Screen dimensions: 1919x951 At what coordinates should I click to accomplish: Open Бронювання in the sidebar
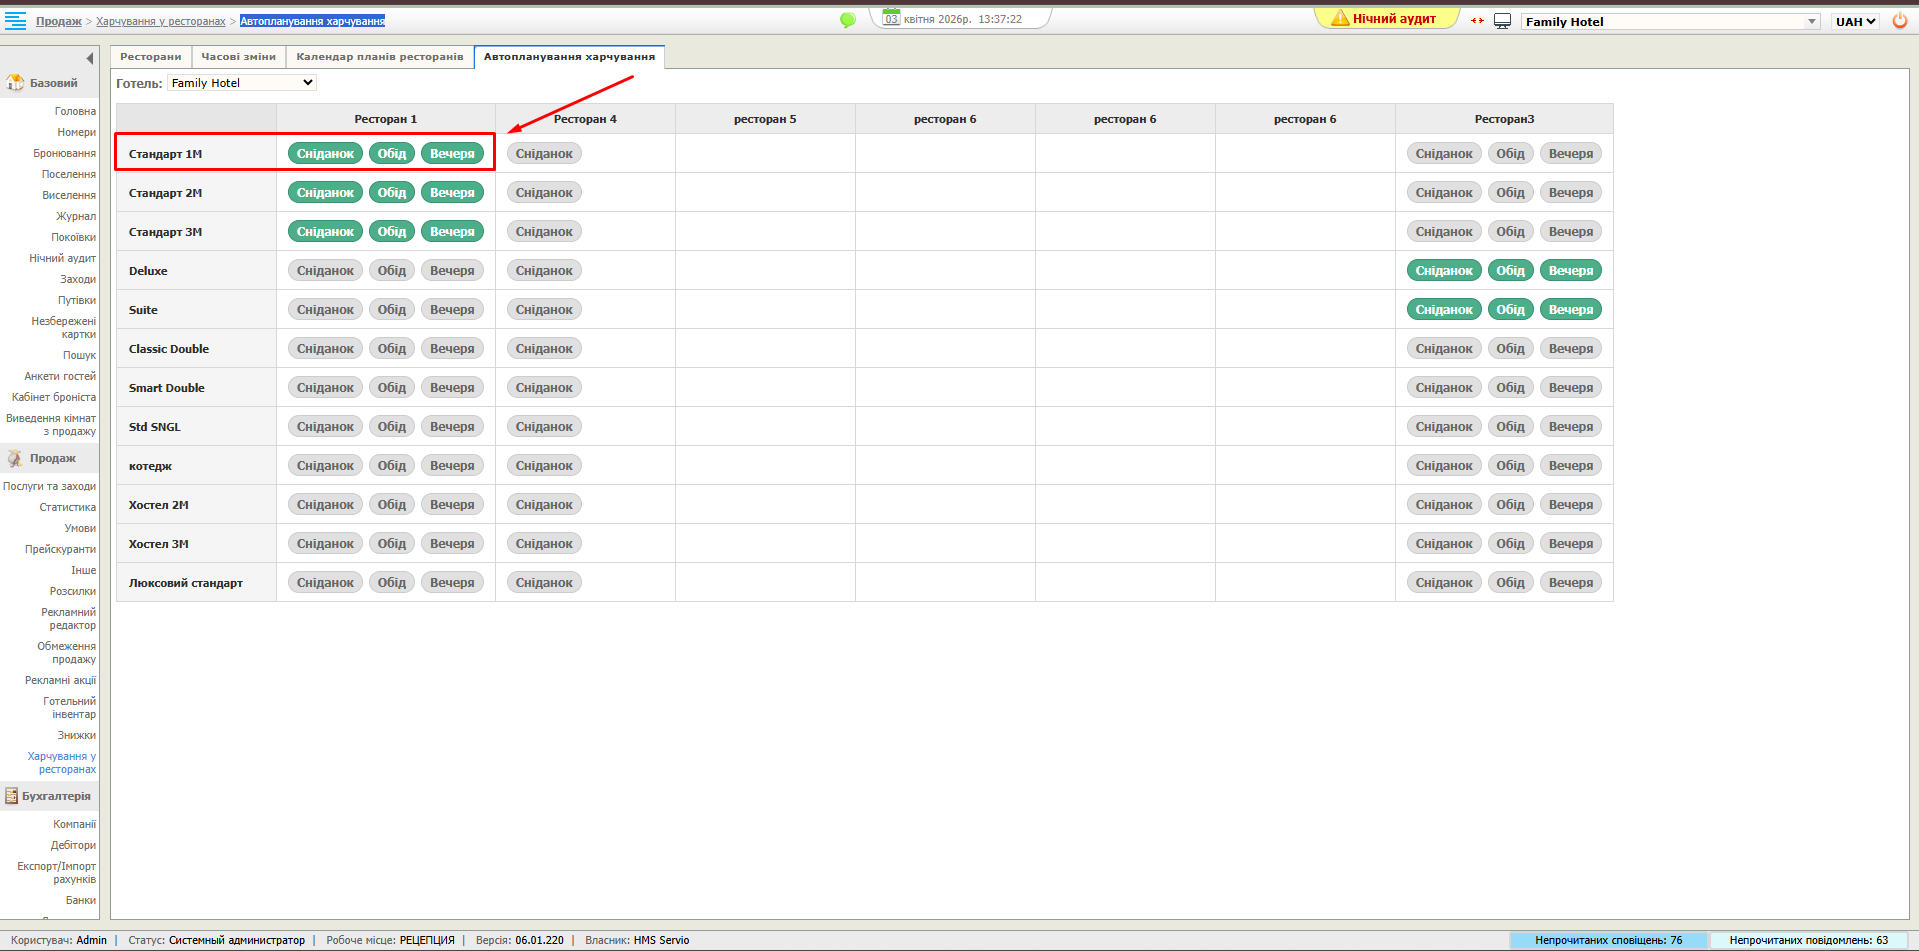tap(64, 153)
